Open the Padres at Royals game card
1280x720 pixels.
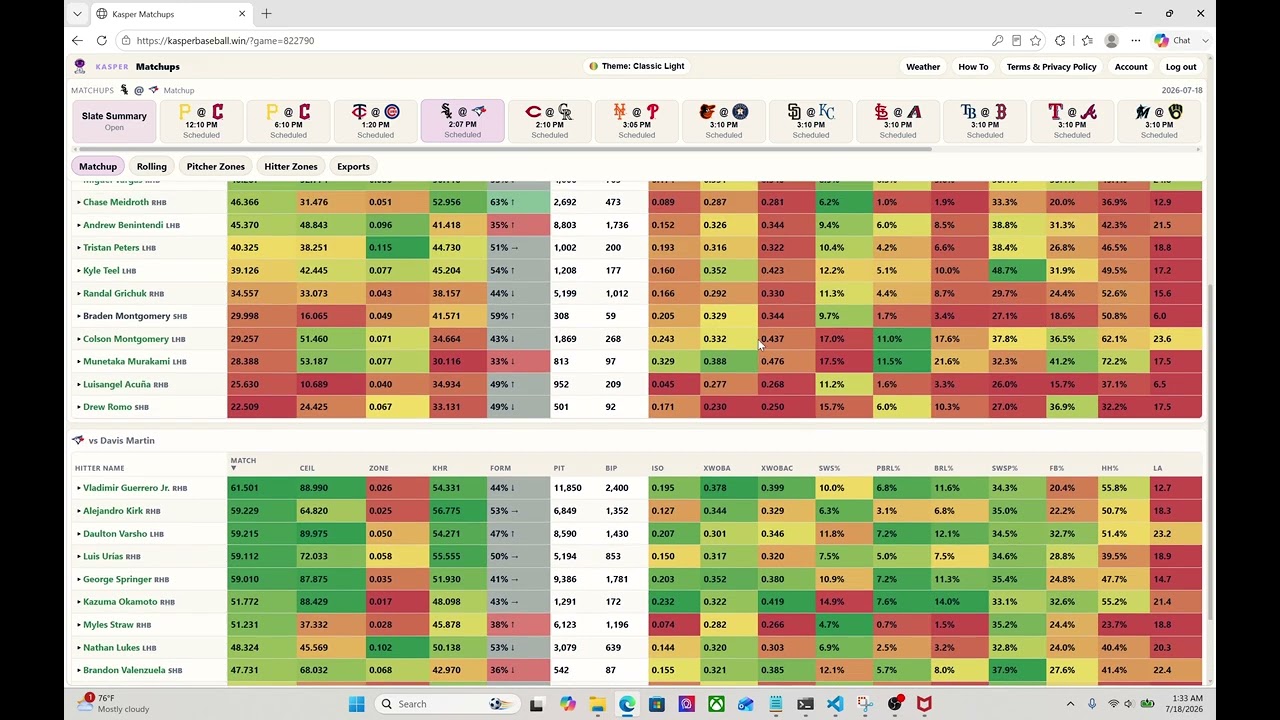point(810,121)
